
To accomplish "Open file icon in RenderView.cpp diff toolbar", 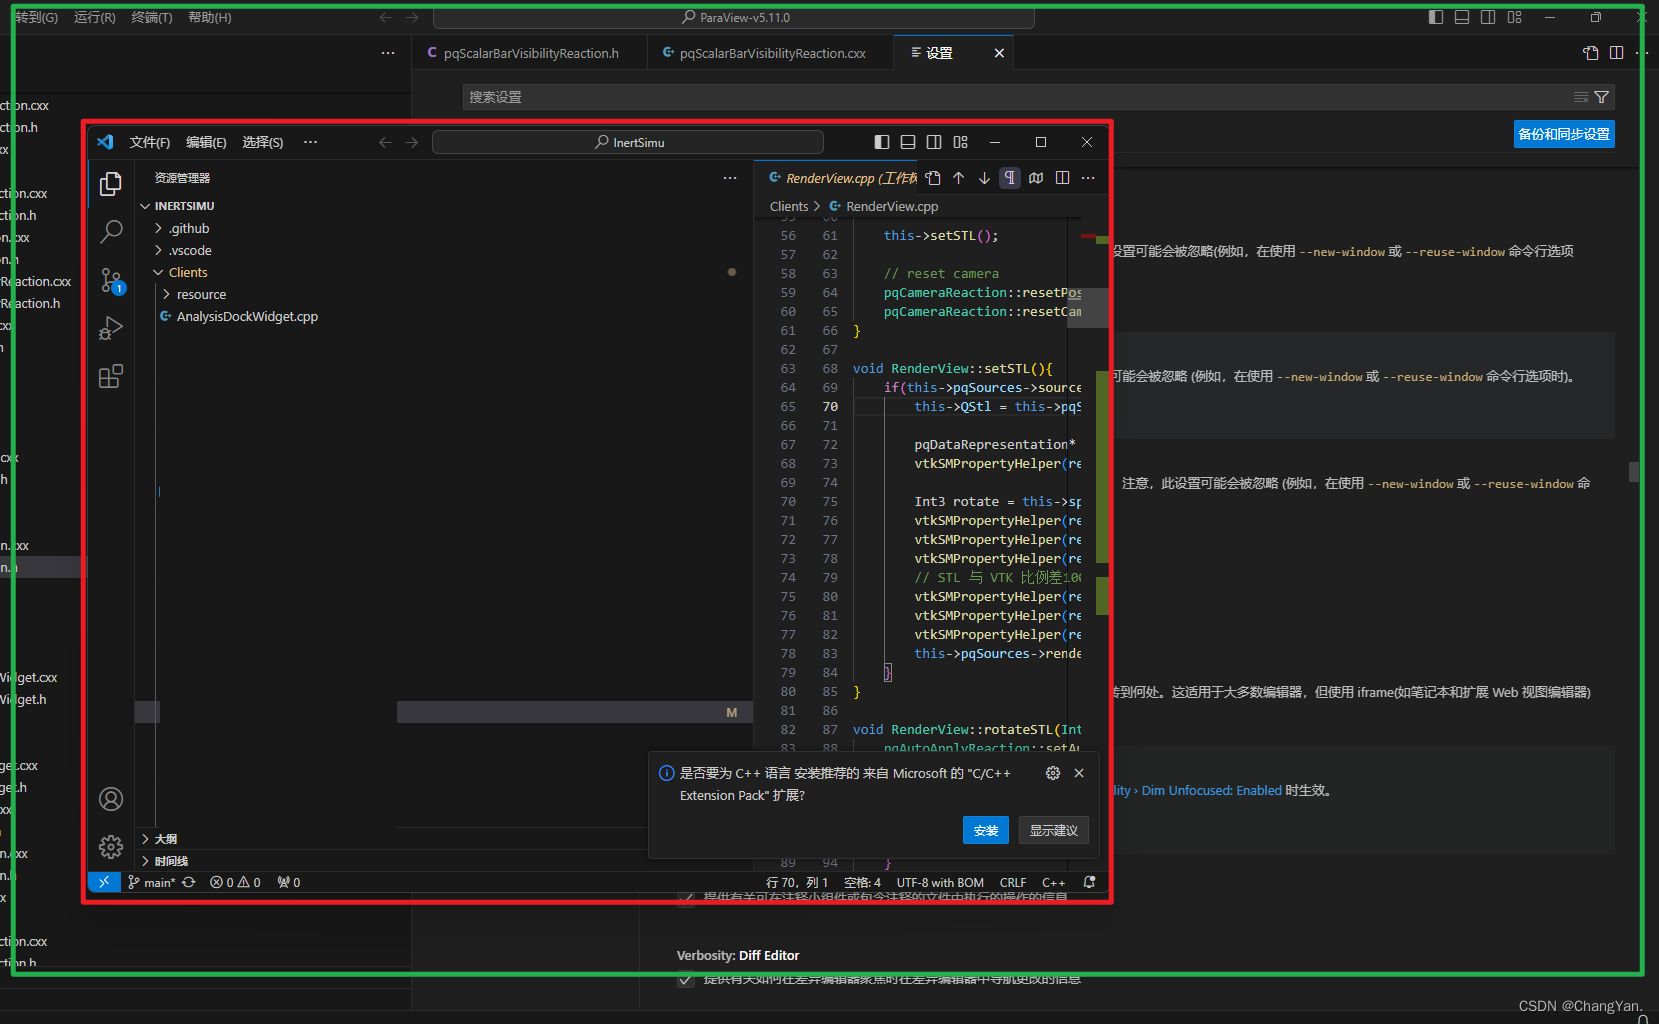I will coord(933,178).
